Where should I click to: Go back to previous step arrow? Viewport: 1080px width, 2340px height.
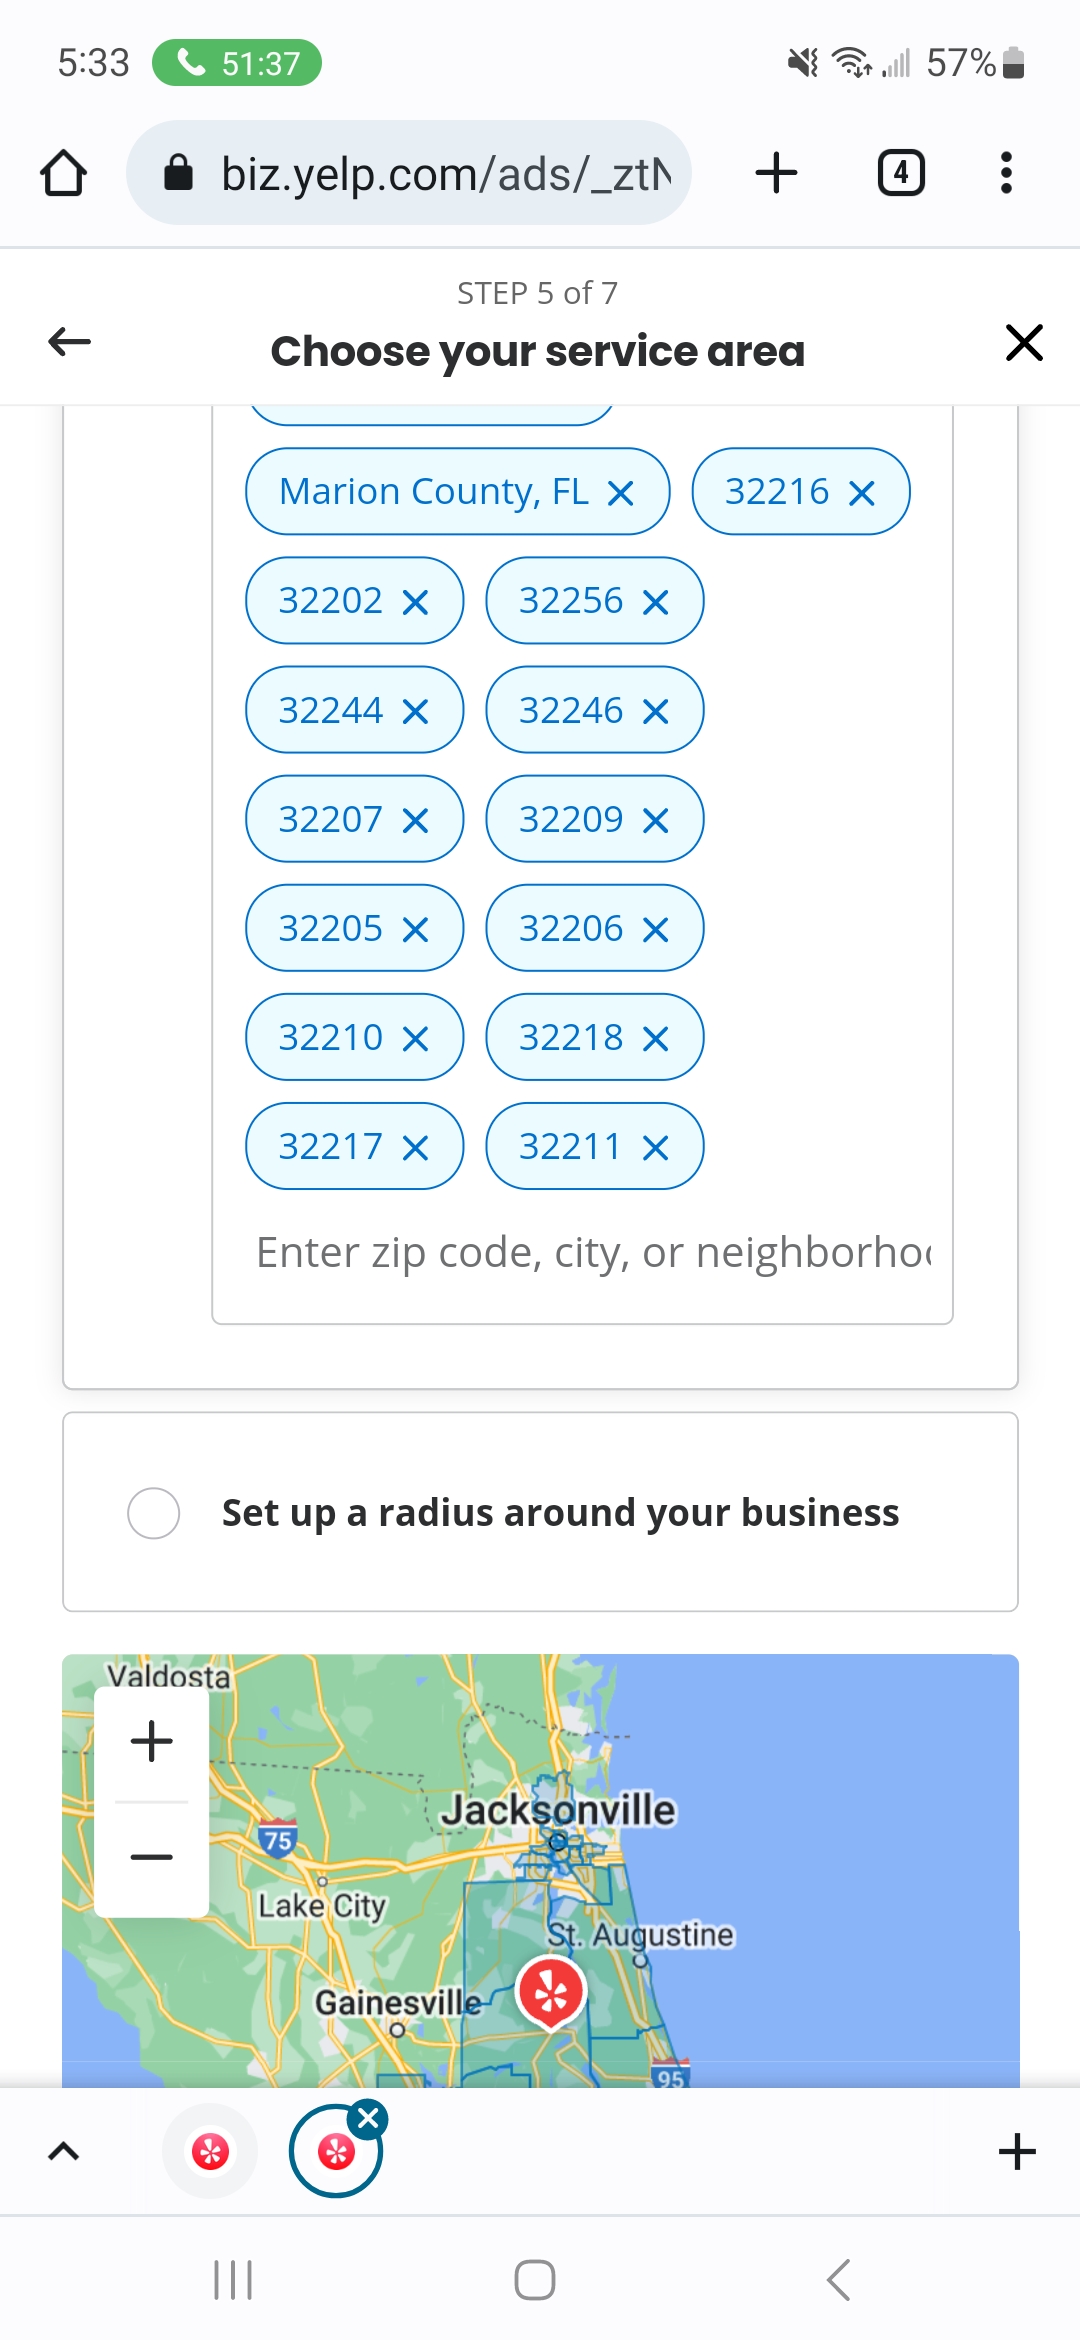point(69,342)
